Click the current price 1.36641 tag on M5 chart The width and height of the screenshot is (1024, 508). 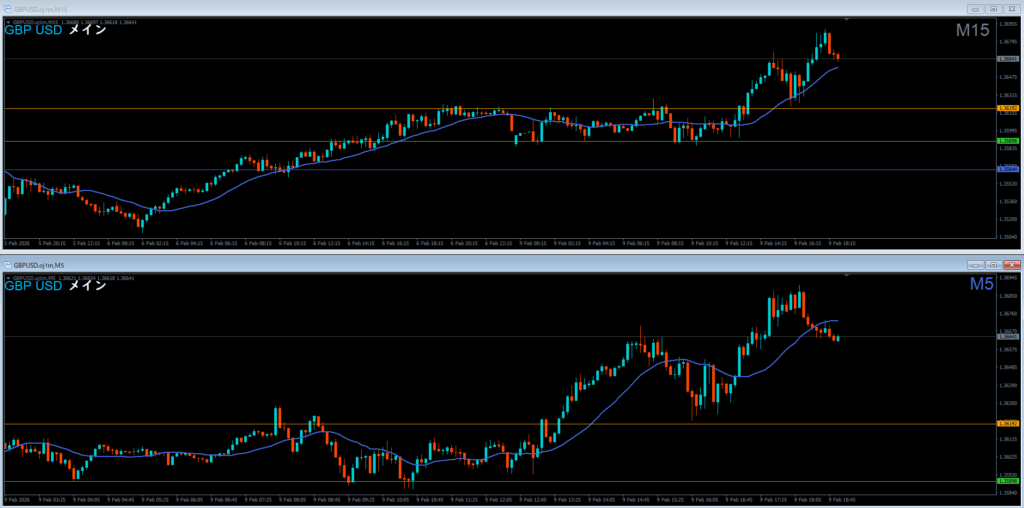tap(1008, 336)
